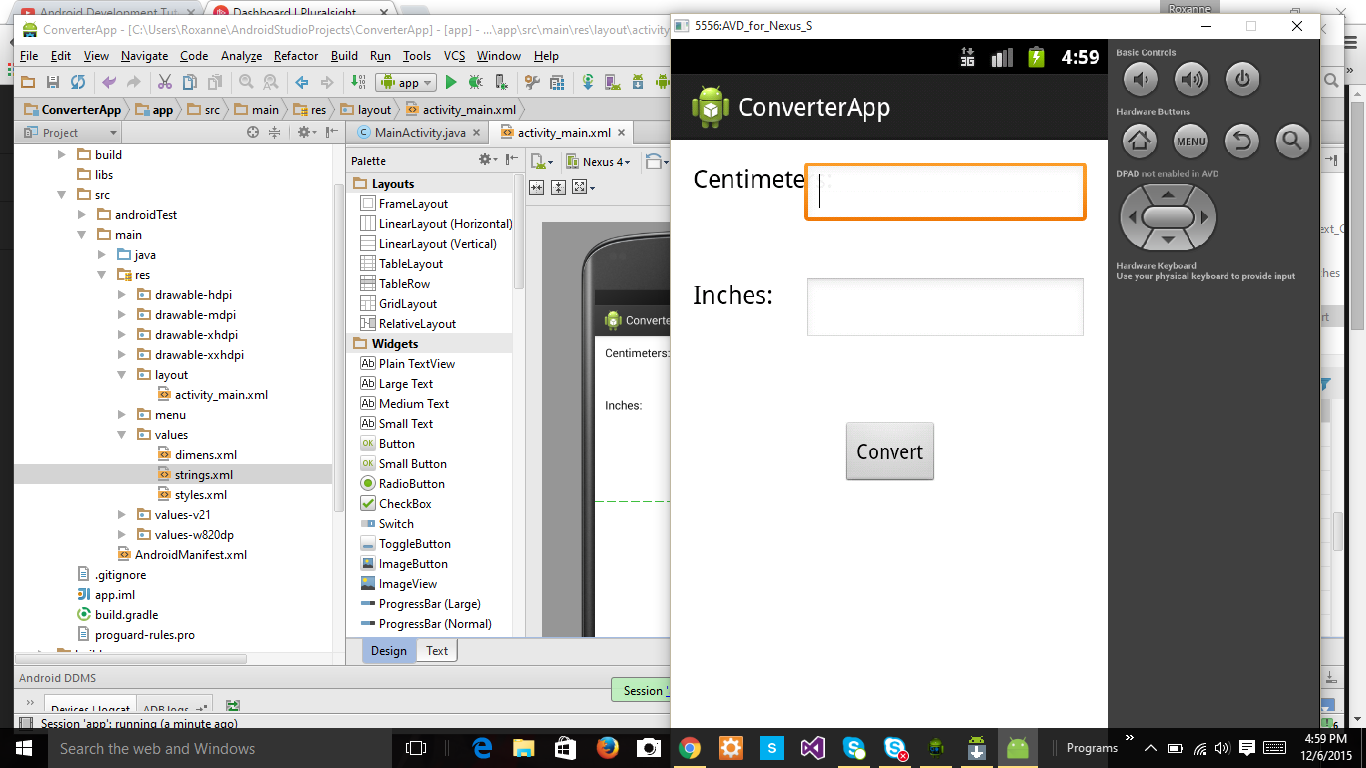Click the purple Undo arrow icon
This screenshot has height=768, width=1366.
pos(109,82)
